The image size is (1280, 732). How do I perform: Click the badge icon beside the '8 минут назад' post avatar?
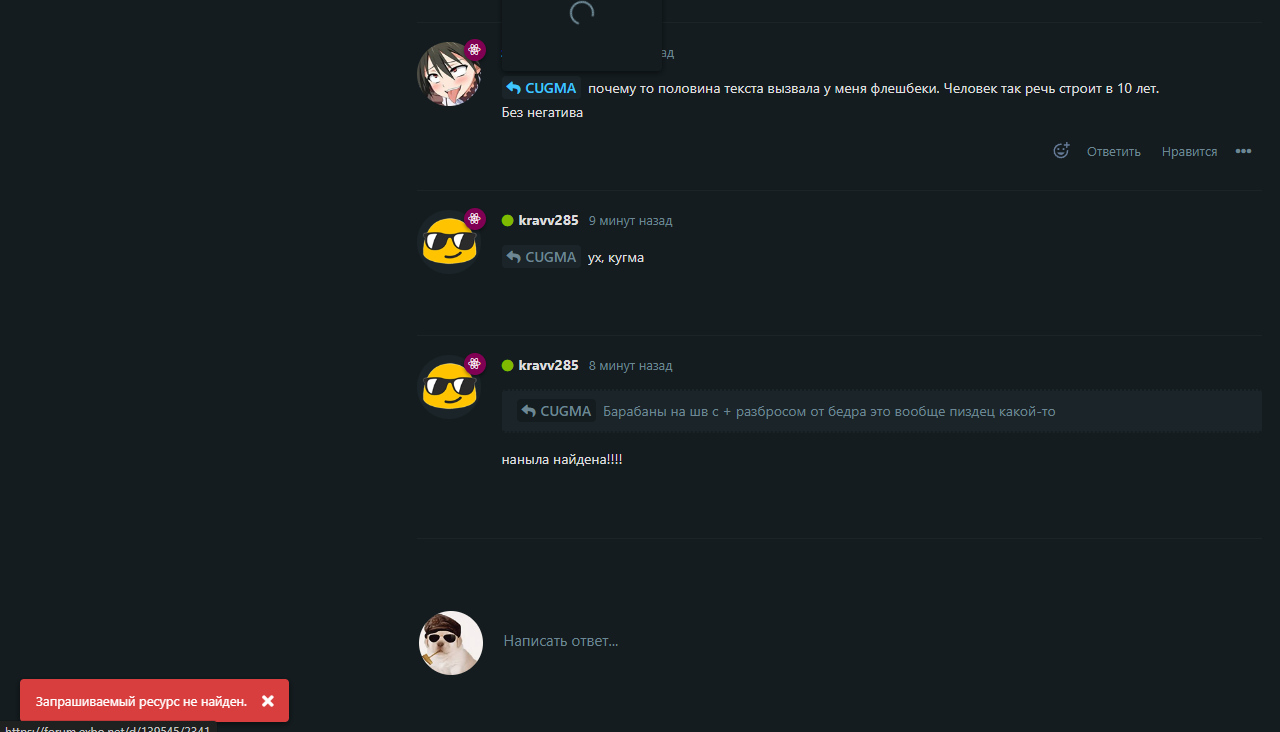click(x=475, y=363)
